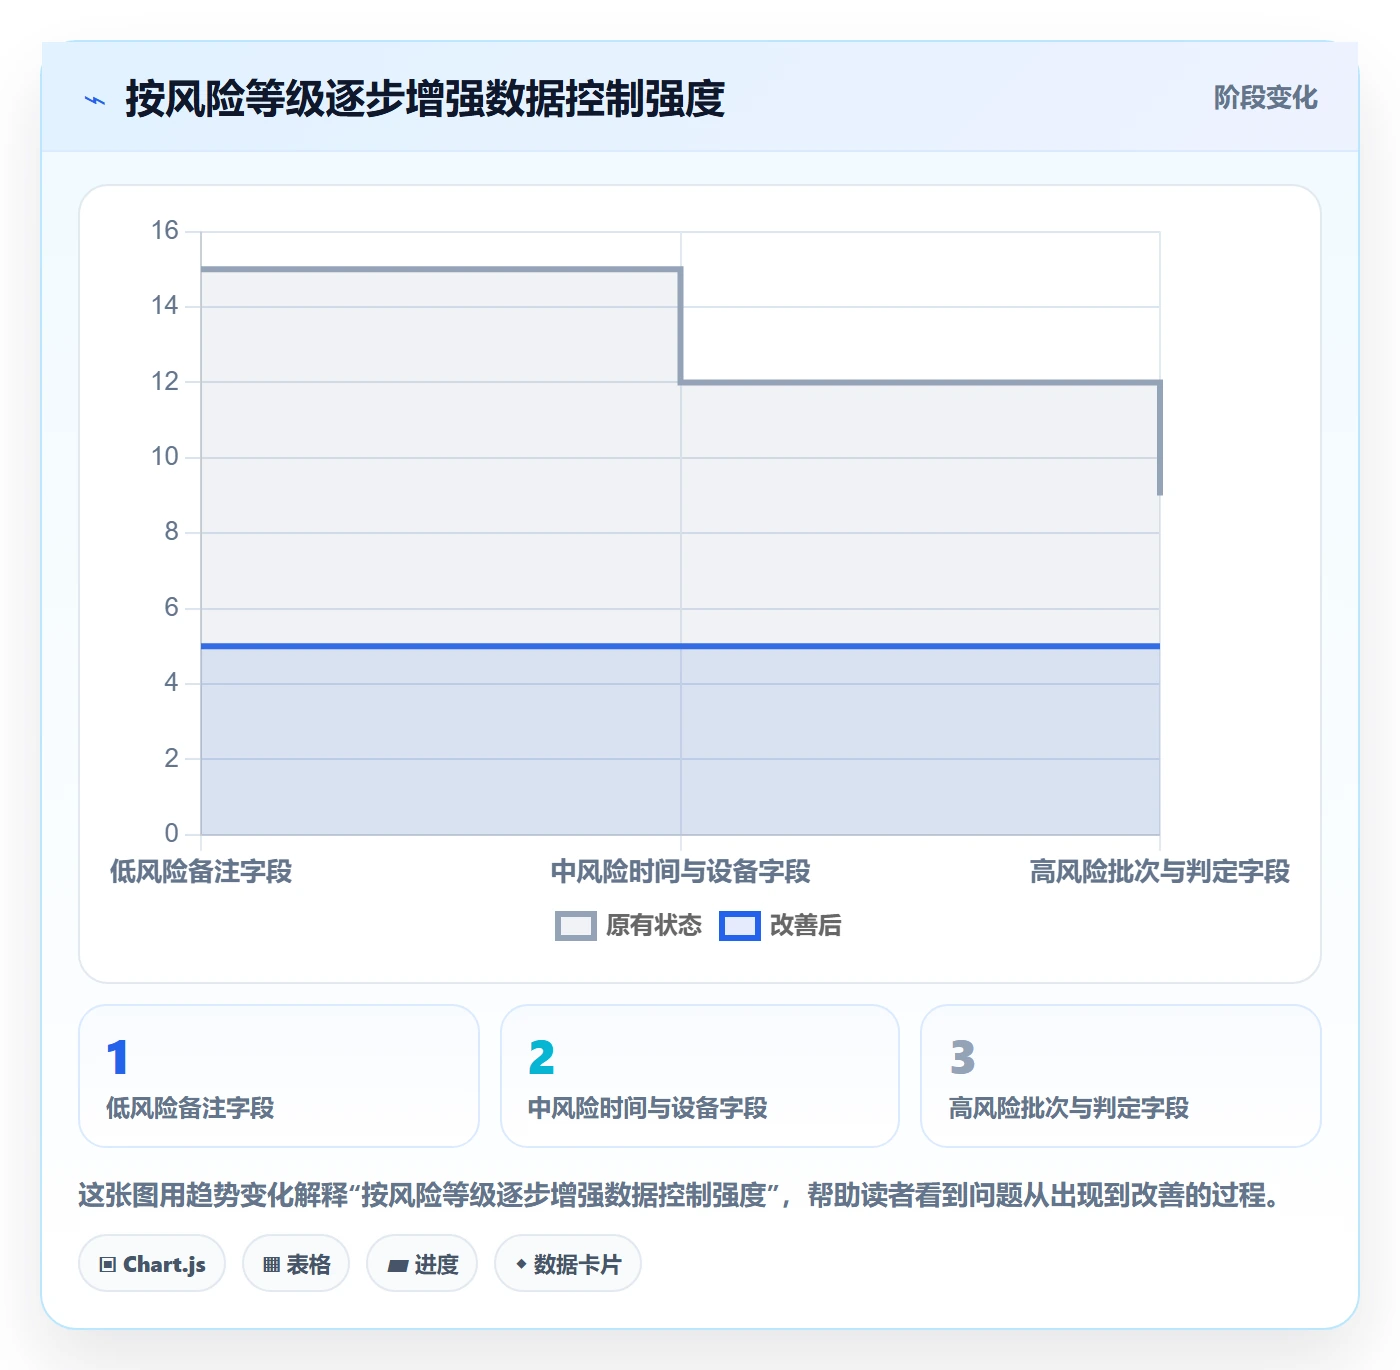The height and width of the screenshot is (1370, 1400).
Task: Toggle the 原有状态 legend swatch
Action: coord(575,926)
